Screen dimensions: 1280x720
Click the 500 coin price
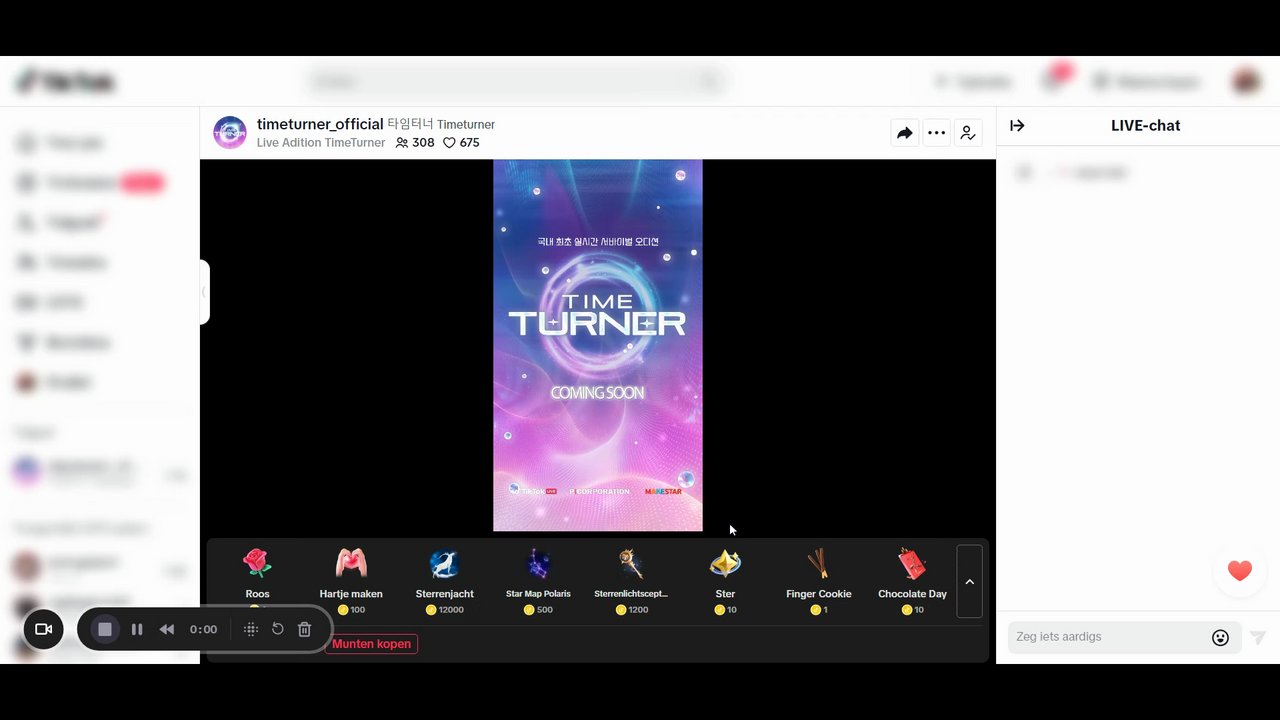pos(539,609)
